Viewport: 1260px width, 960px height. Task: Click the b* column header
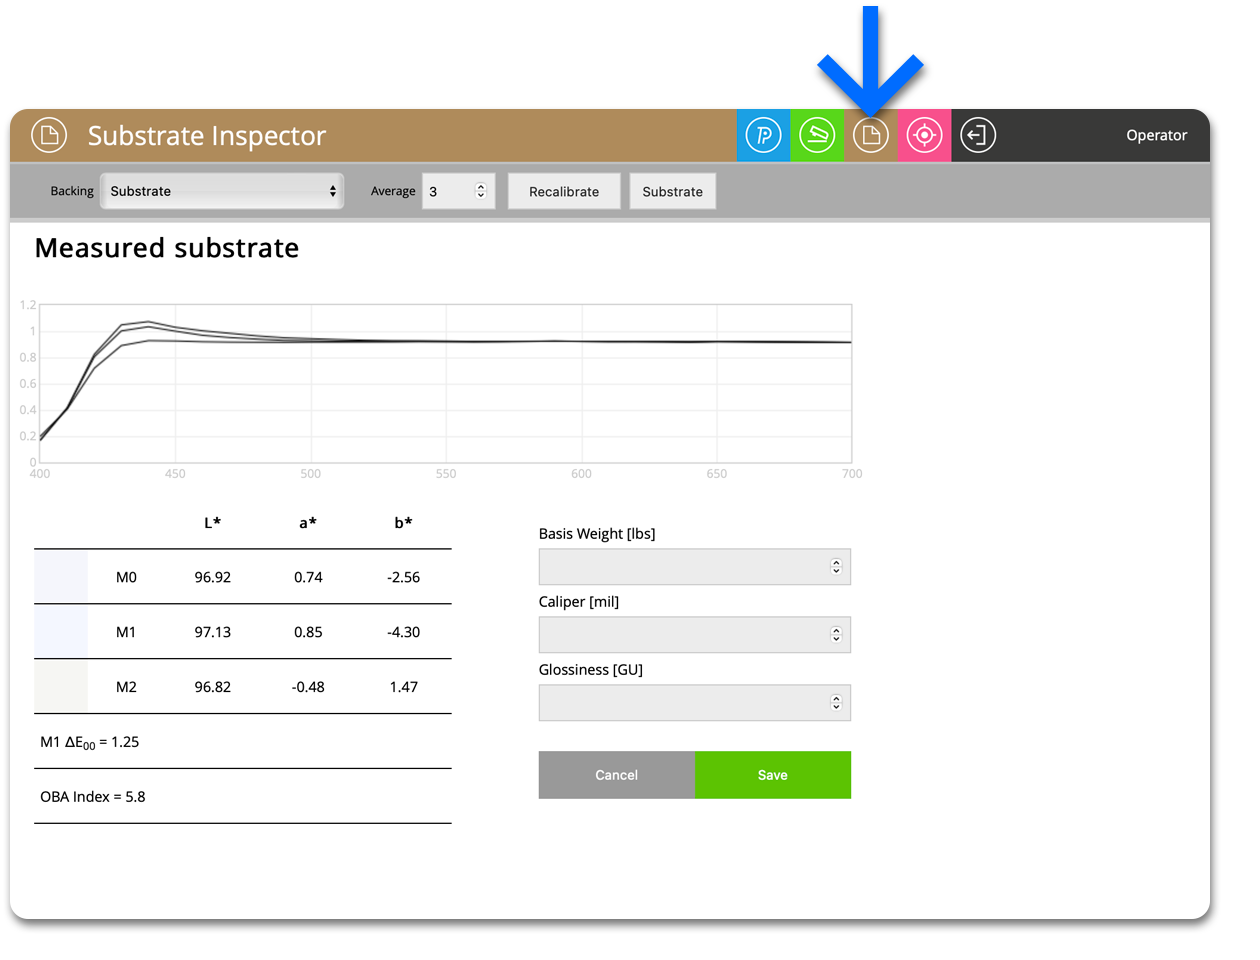click(x=404, y=522)
